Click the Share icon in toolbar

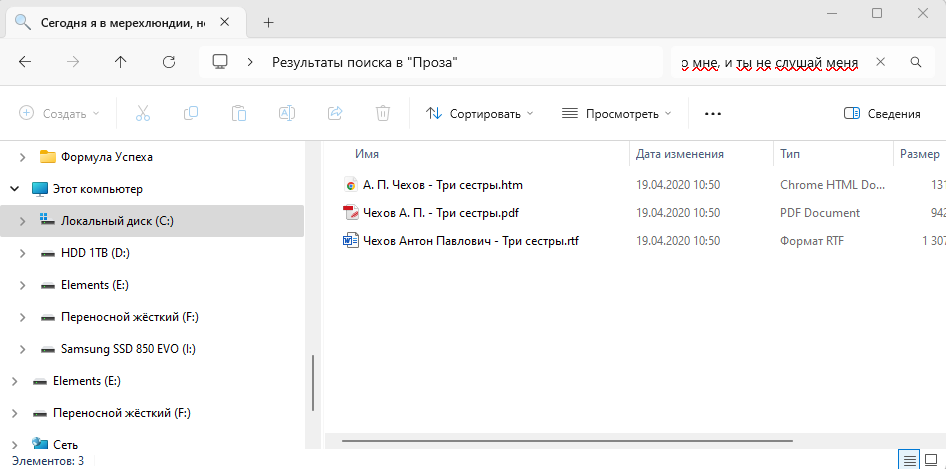tap(335, 113)
